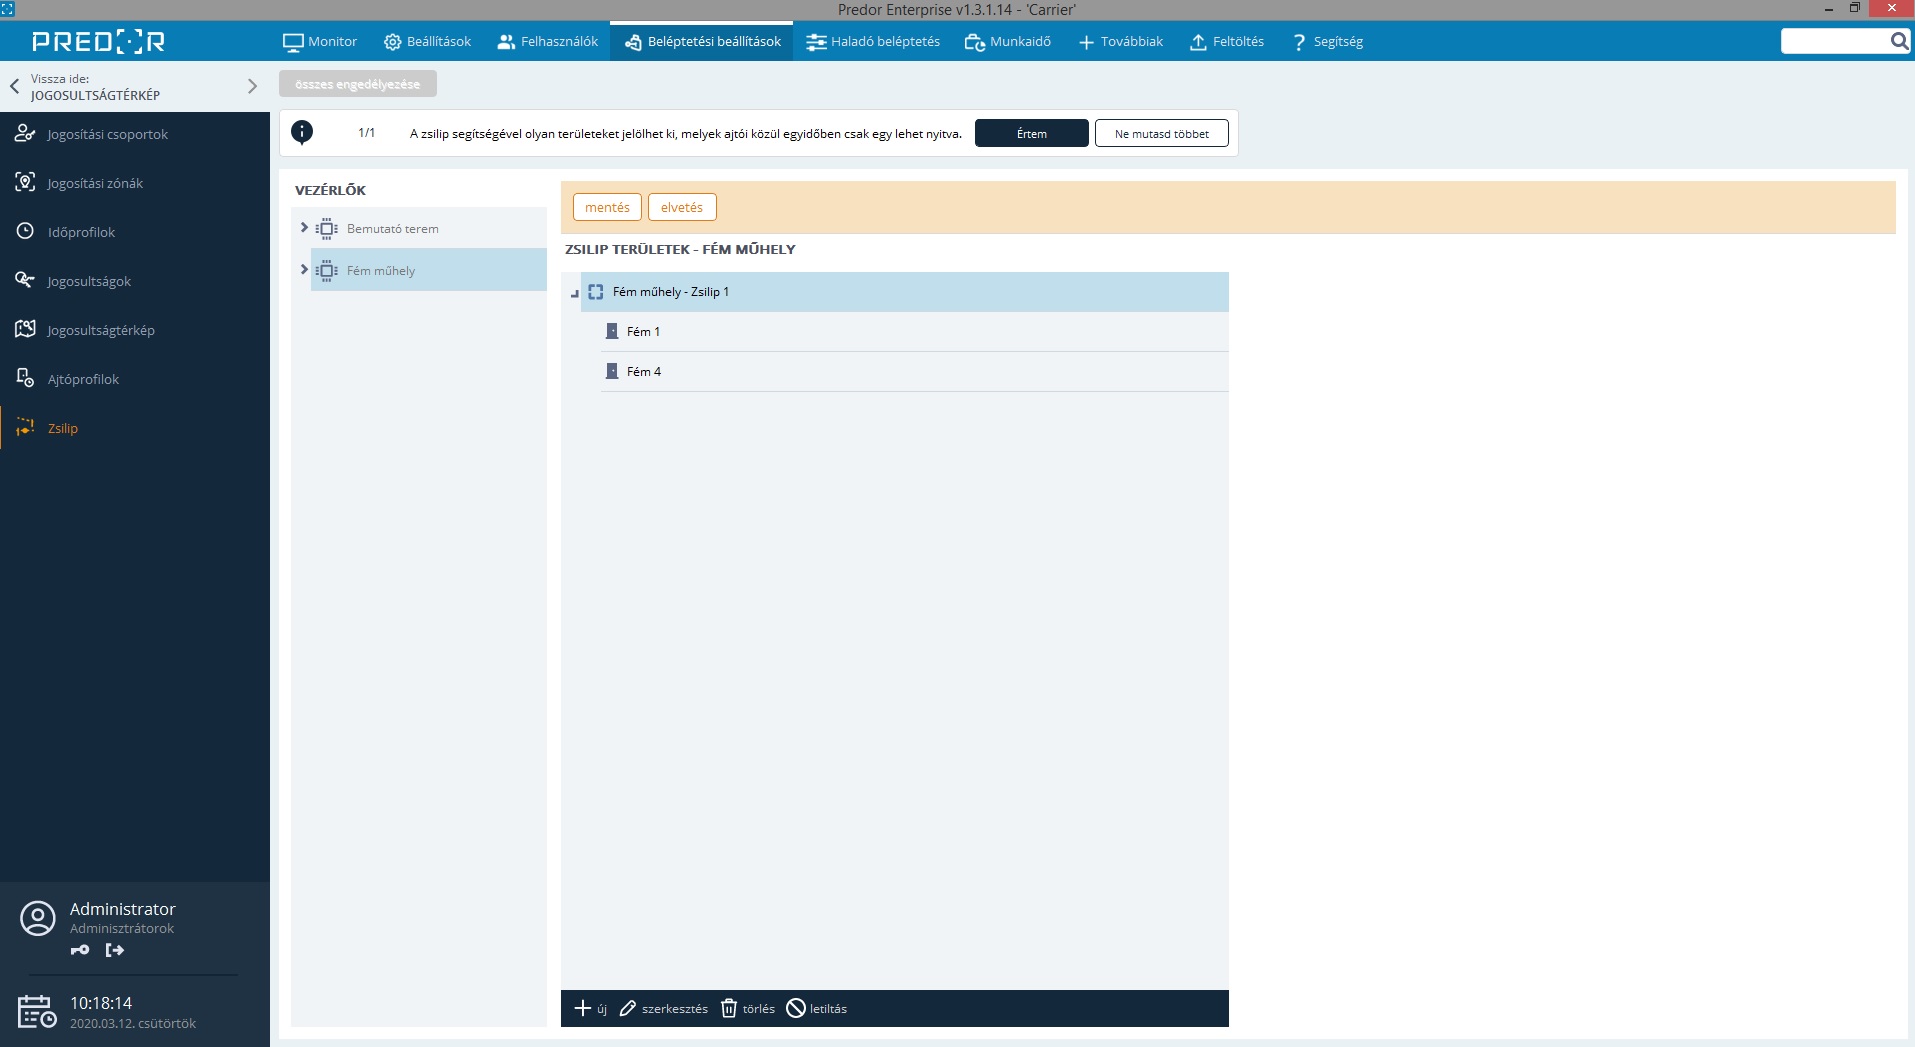Screen dimensions: 1915x1047
Task: Click the trash icon for törlés
Action: tap(729, 1008)
